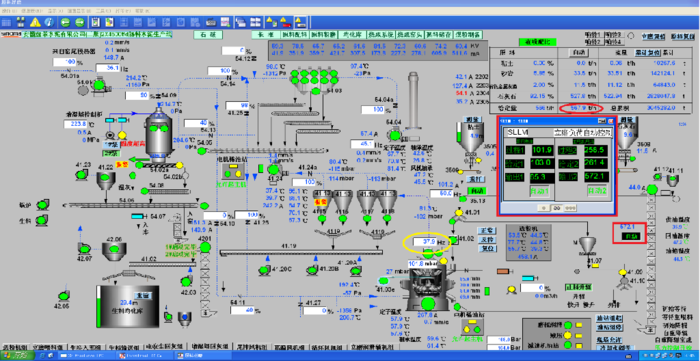Select the 石膏 tab button
The width and height of the screenshot is (700, 361).
[208, 34]
